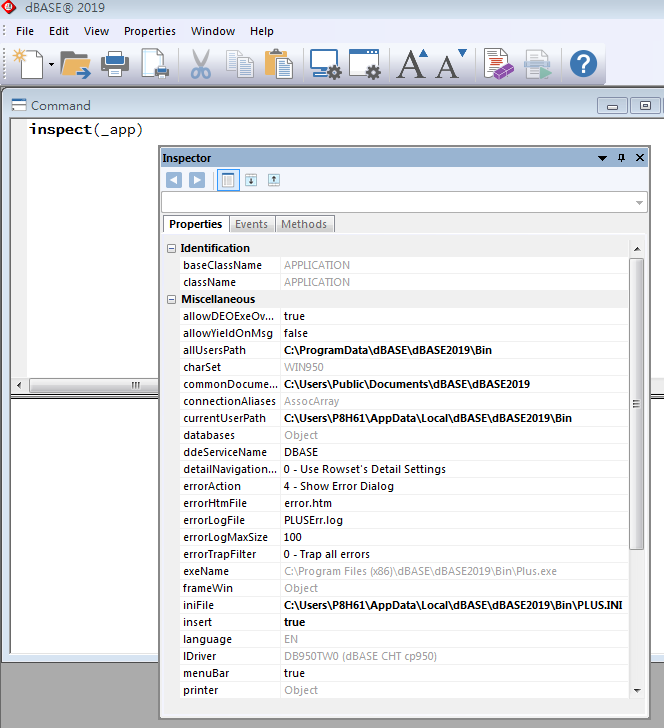Click Command window horizontal scrollbar thumb
This screenshot has height=728, width=664.
coord(93,385)
